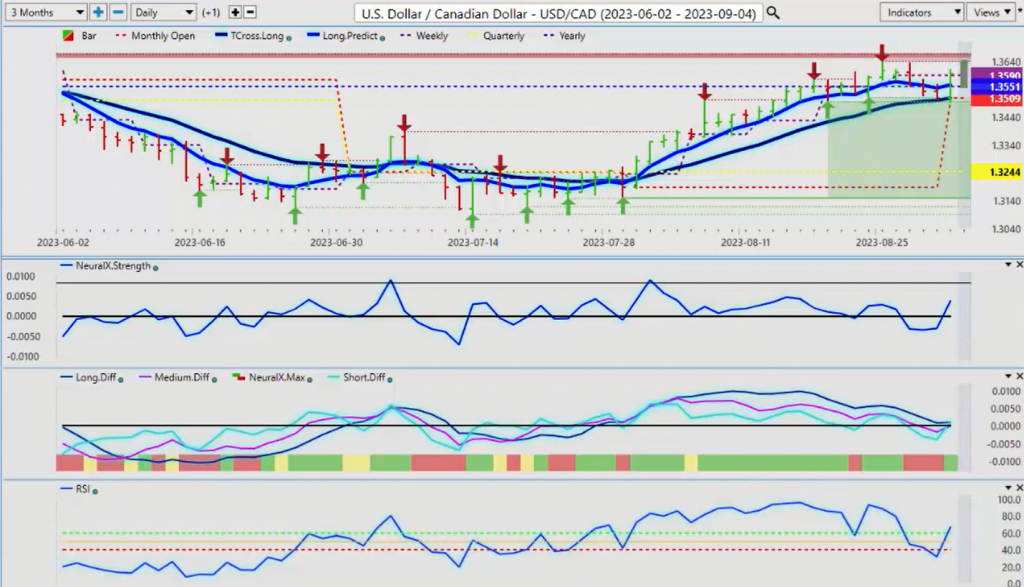This screenshot has width=1024, height=587.
Task: Click the yellow 1.3244 price tag
Action: point(997,172)
